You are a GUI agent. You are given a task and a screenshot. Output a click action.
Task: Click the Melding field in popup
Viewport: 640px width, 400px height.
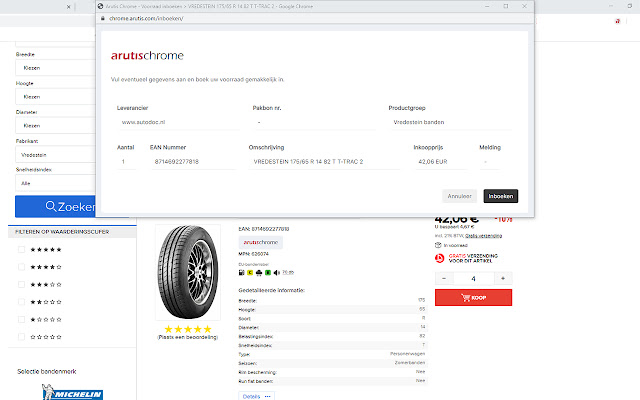click(x=489, y=162)
